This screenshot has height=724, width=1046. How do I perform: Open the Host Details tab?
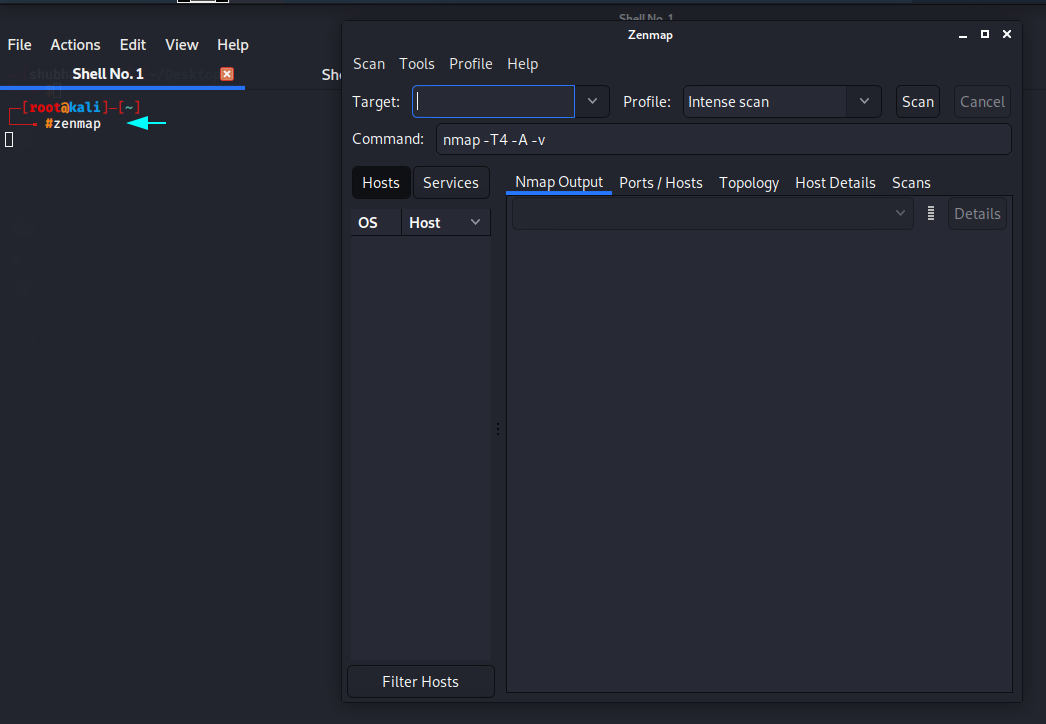tap(835, 182)
